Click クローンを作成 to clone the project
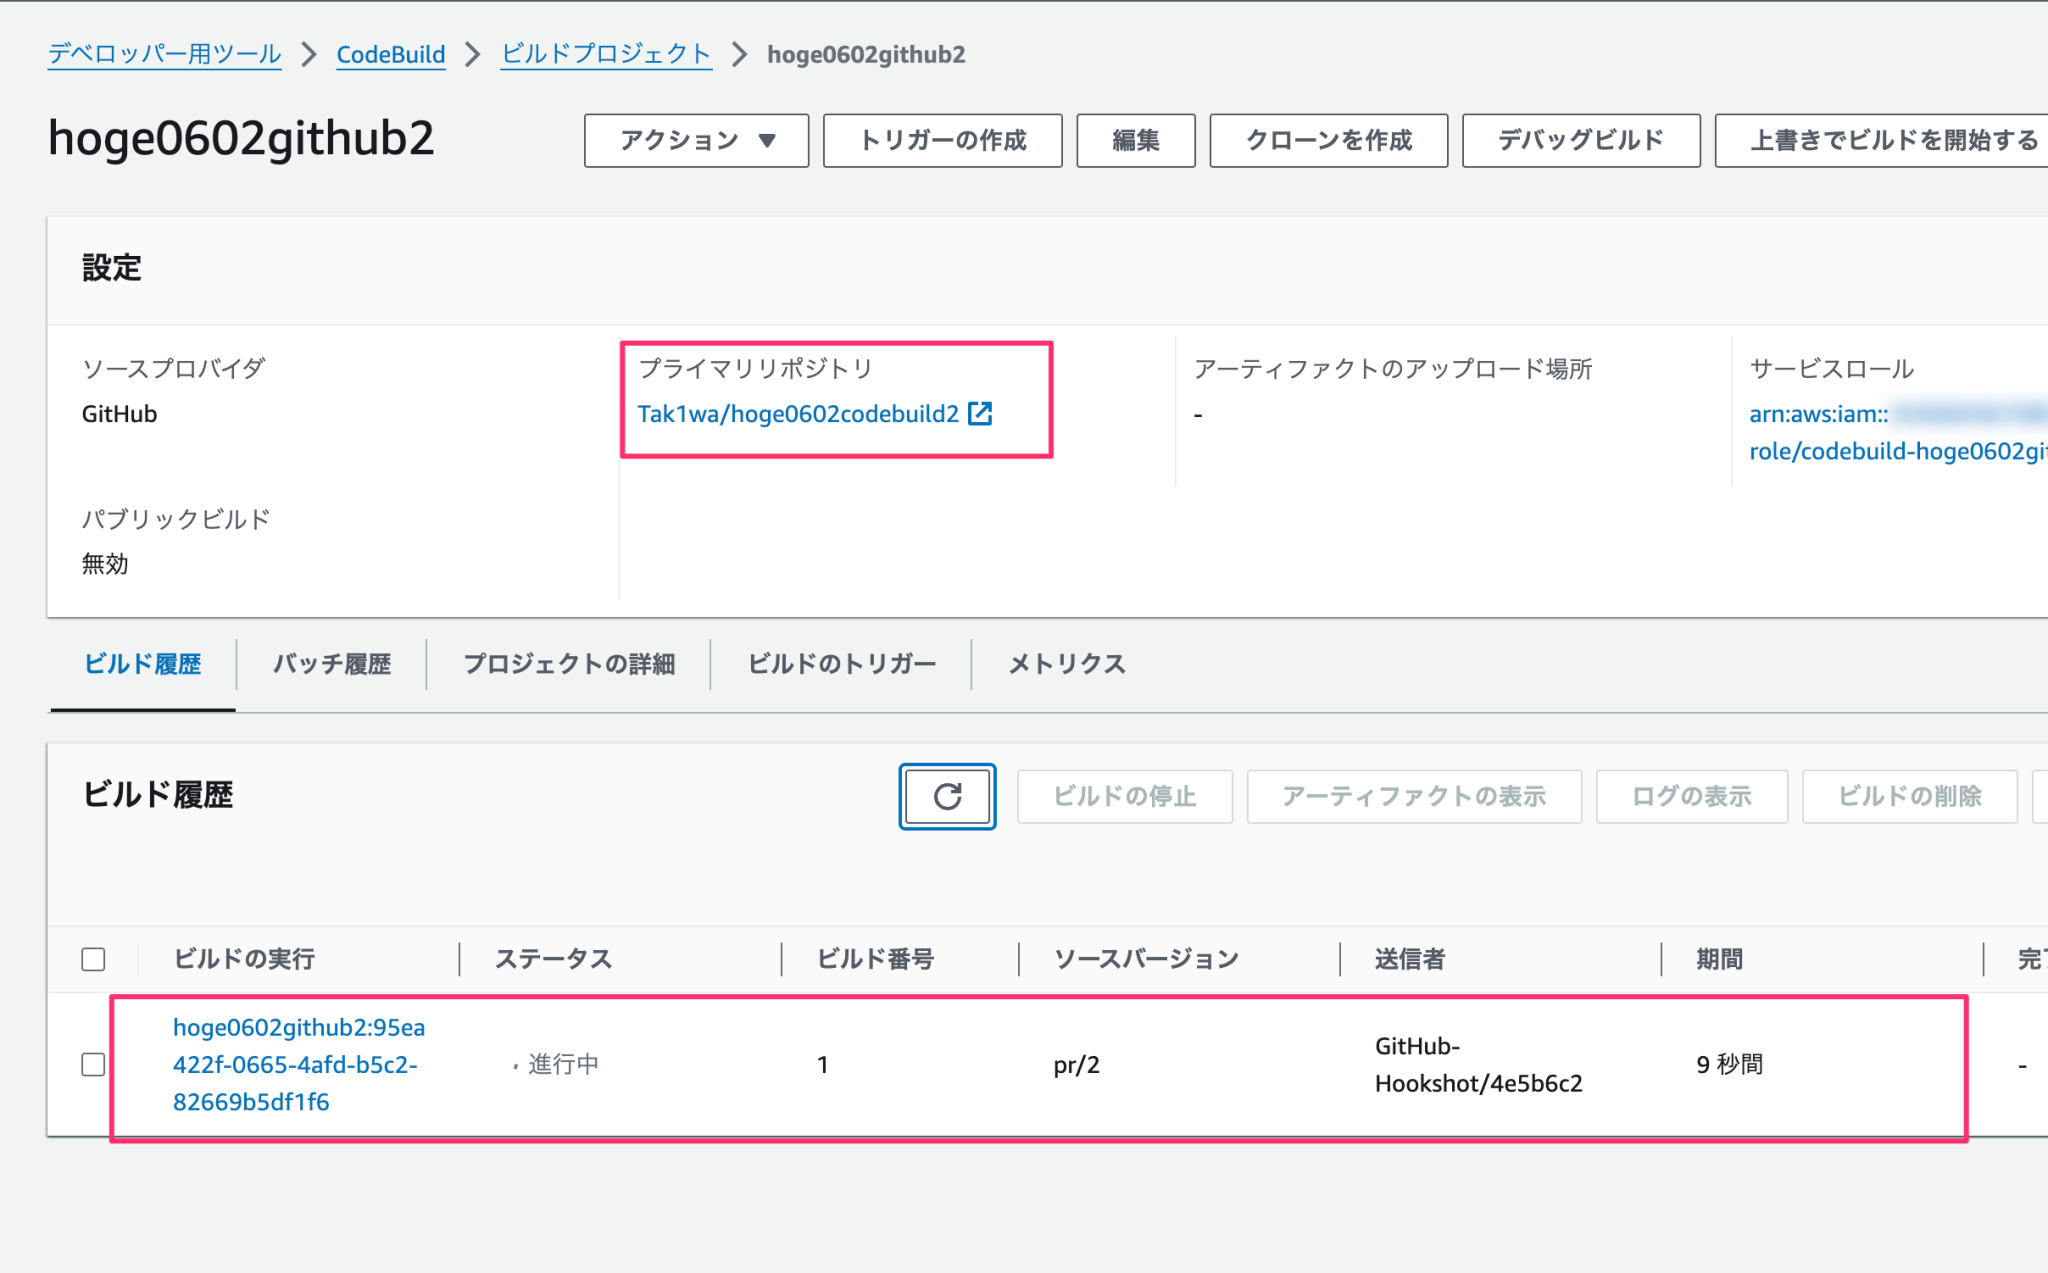 pyautogui.click(x=1327, y=140)
